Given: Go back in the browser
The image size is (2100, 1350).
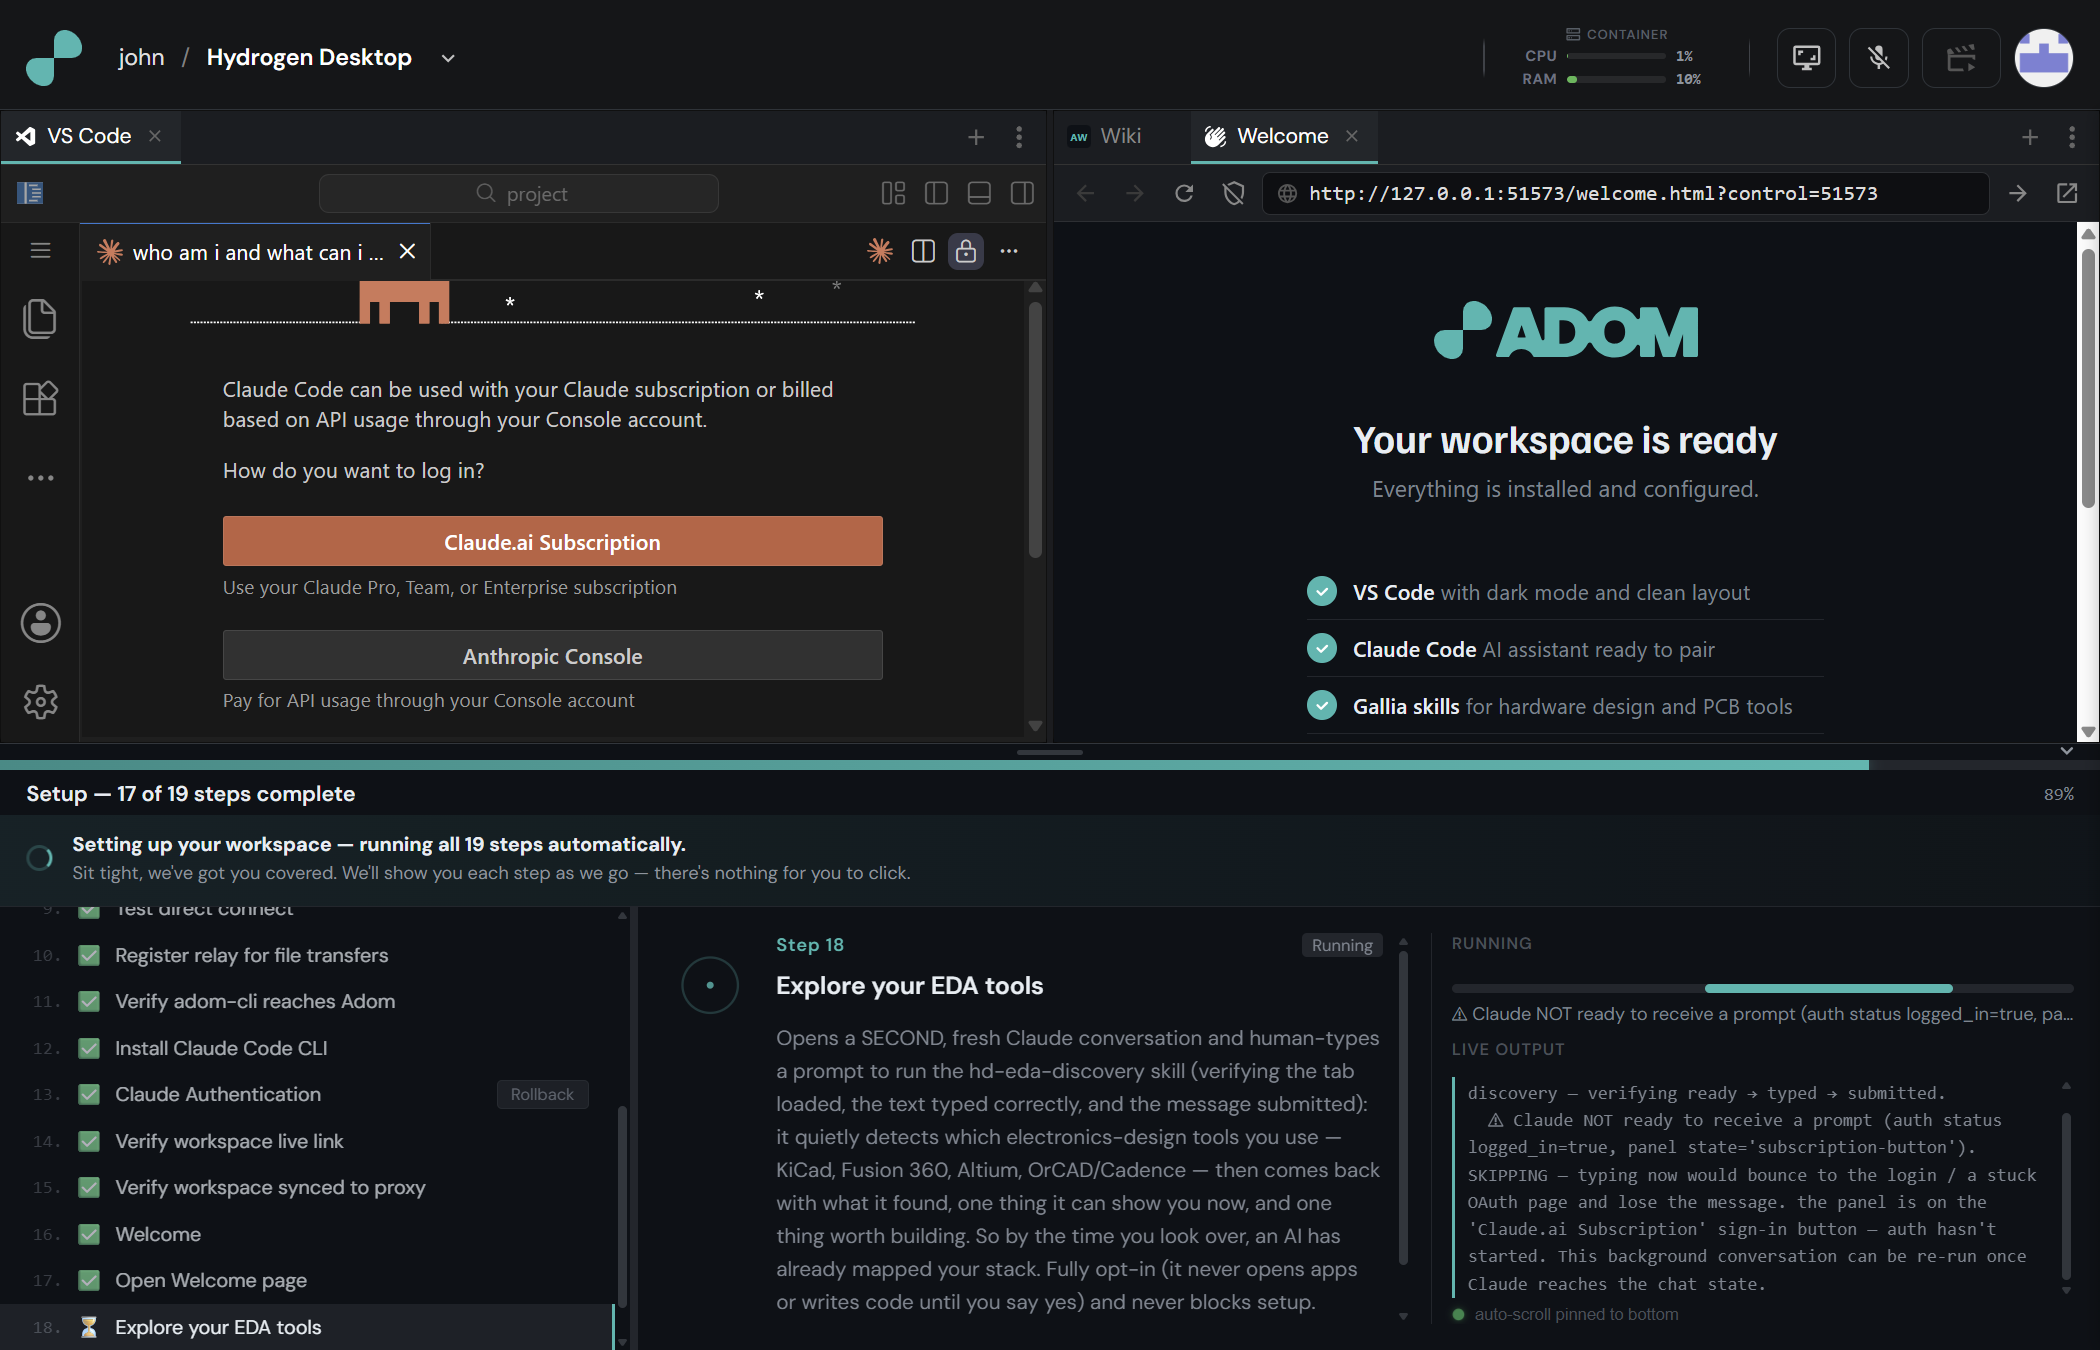Looking at the screenshot, I should pyautogui.click(x=1086, y=193).
